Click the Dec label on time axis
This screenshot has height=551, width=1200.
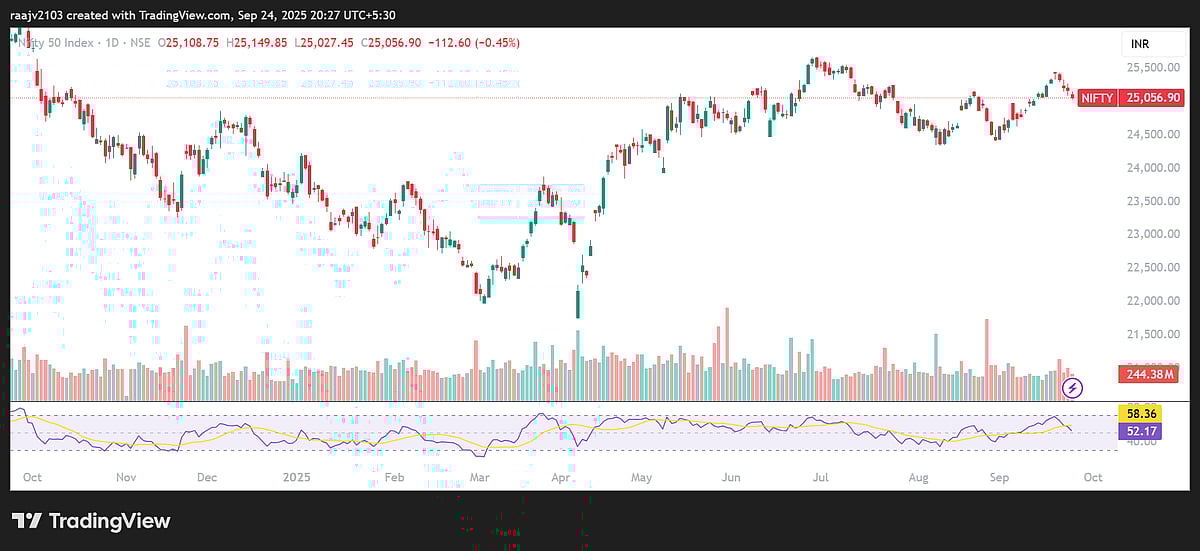(x=207, y=478)
